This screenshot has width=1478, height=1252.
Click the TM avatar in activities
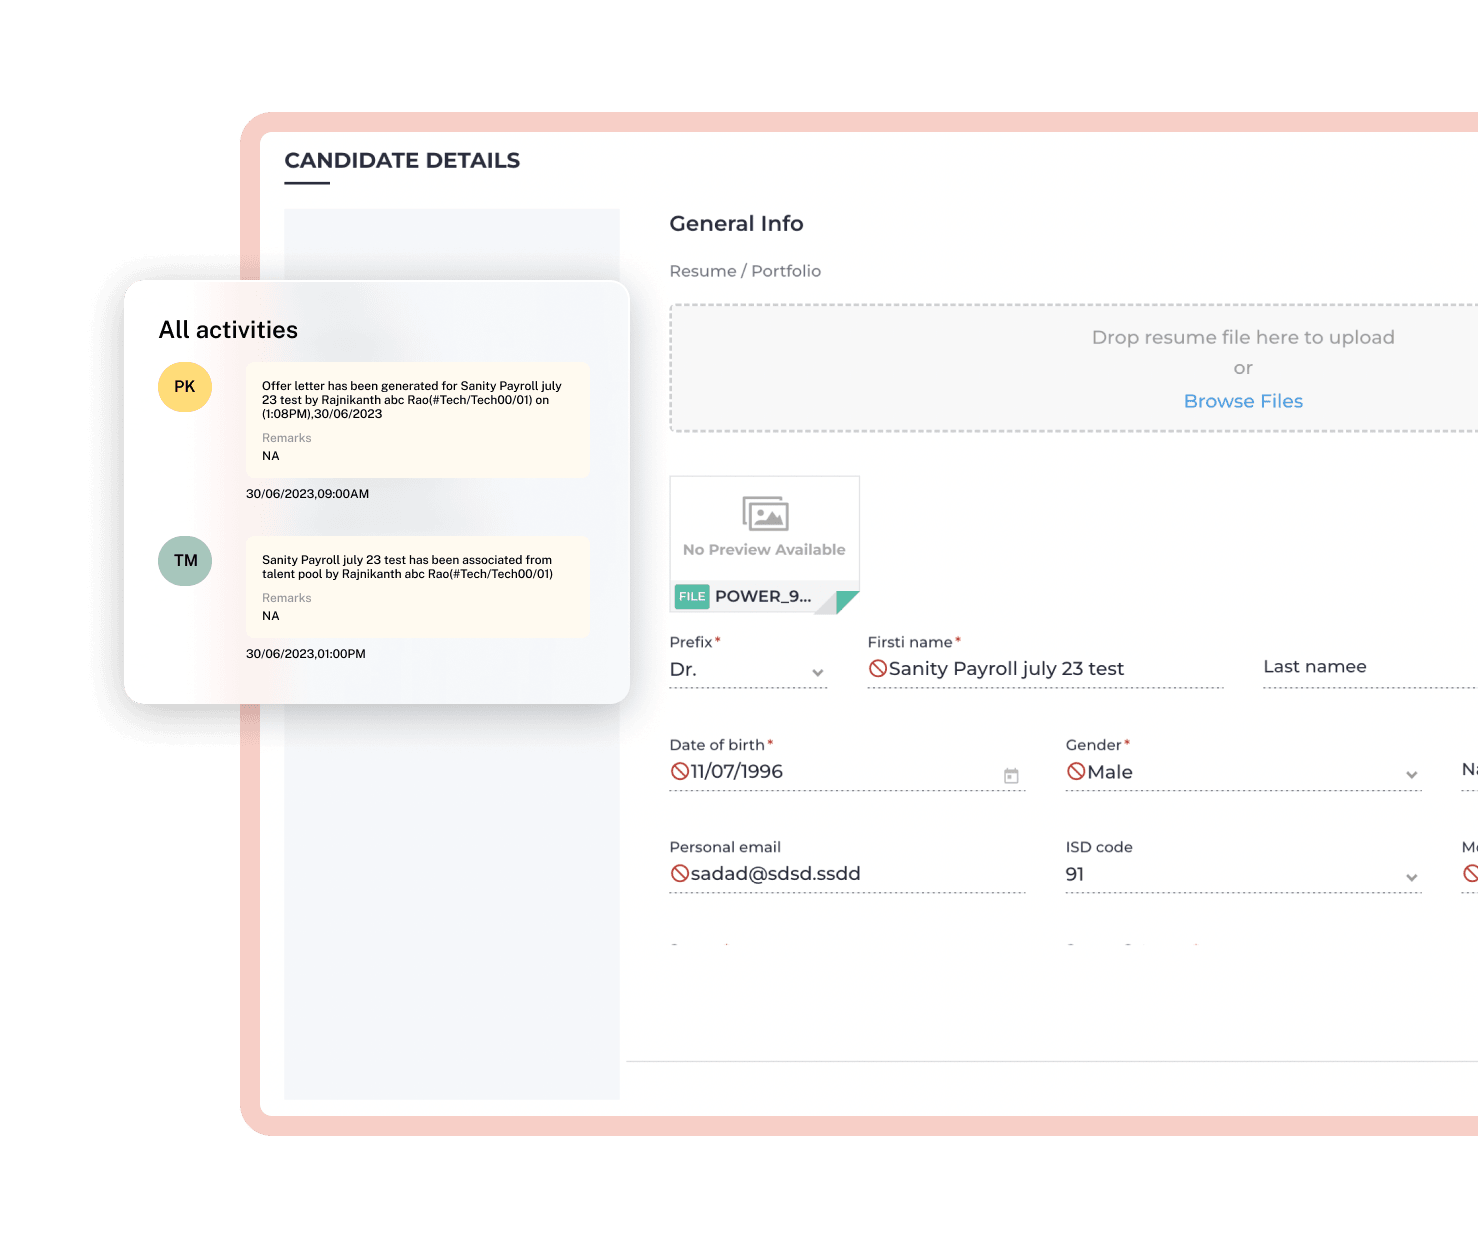pyautogui.click(x=185, y=561)
